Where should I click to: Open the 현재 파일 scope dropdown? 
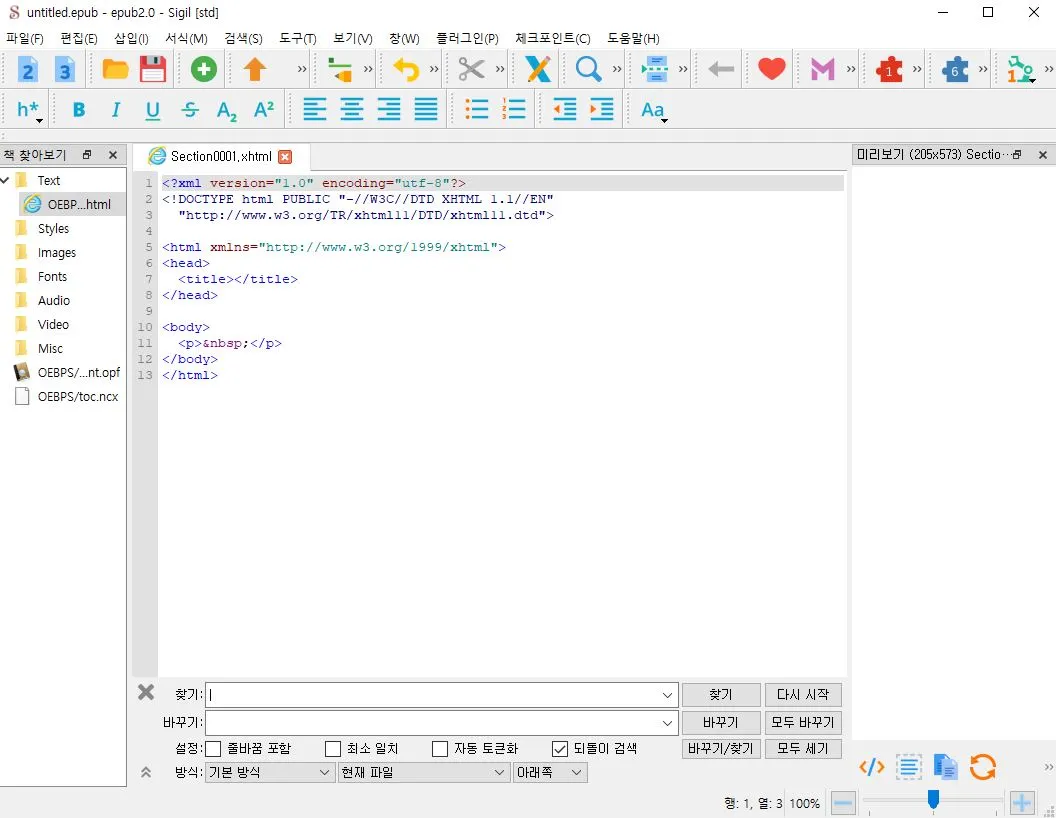tap(423, 772)
